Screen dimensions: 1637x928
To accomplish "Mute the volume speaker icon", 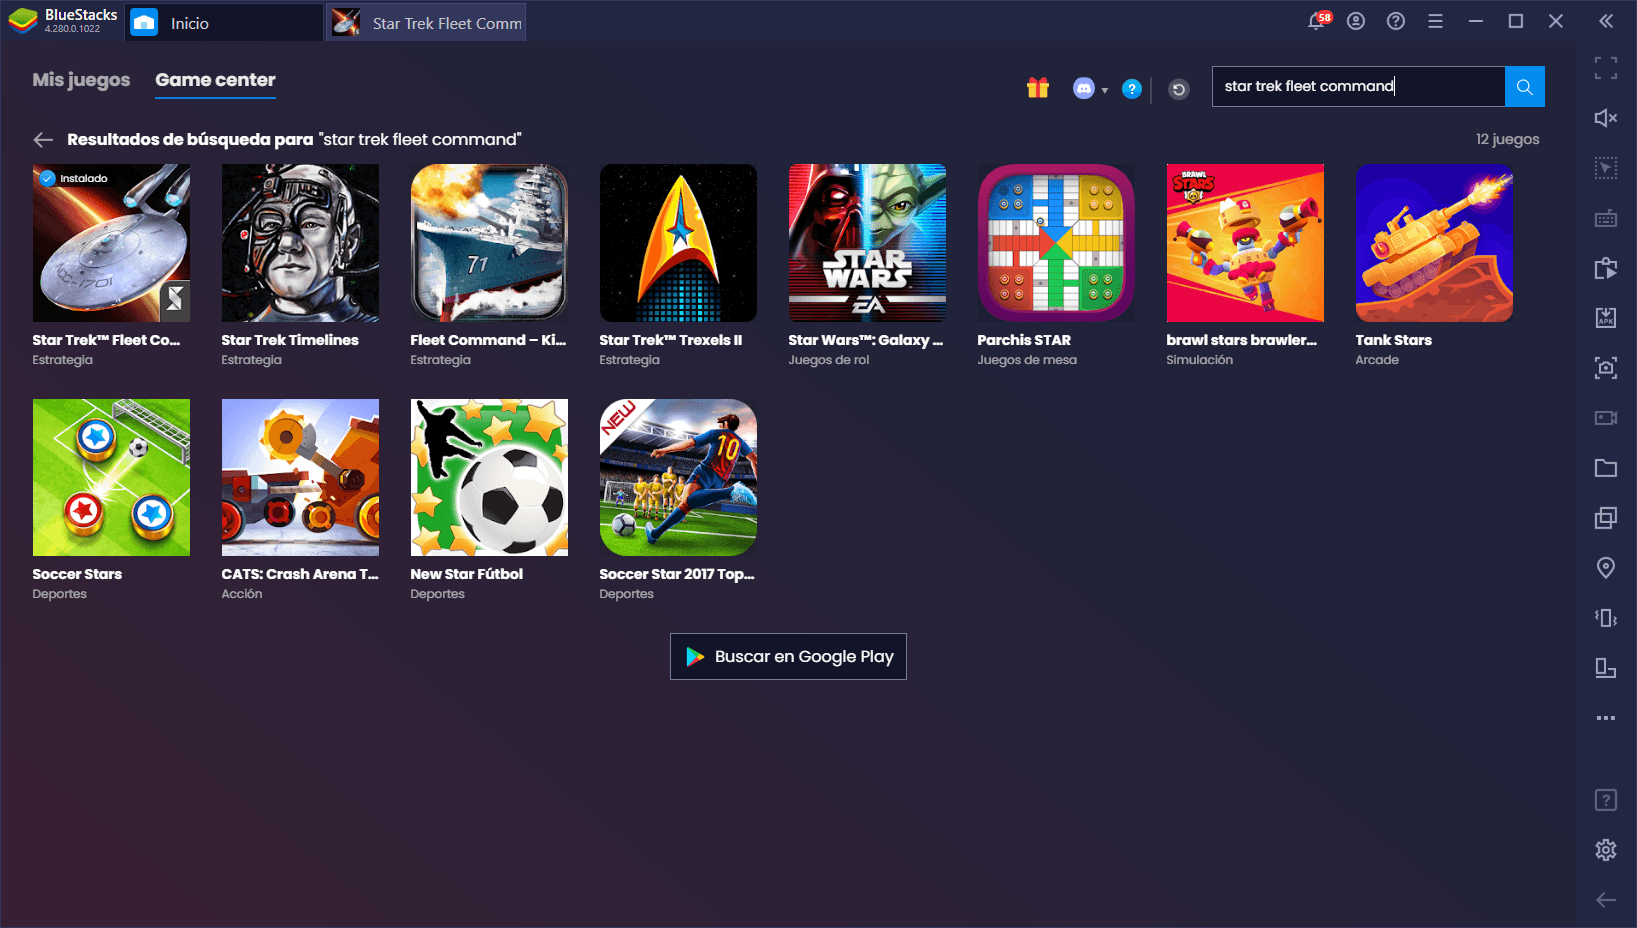I will point(1606,118).
